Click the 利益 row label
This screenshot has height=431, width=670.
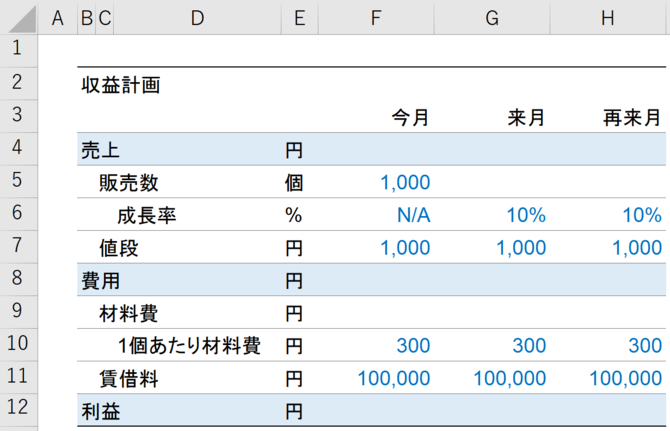coord(101,411)
